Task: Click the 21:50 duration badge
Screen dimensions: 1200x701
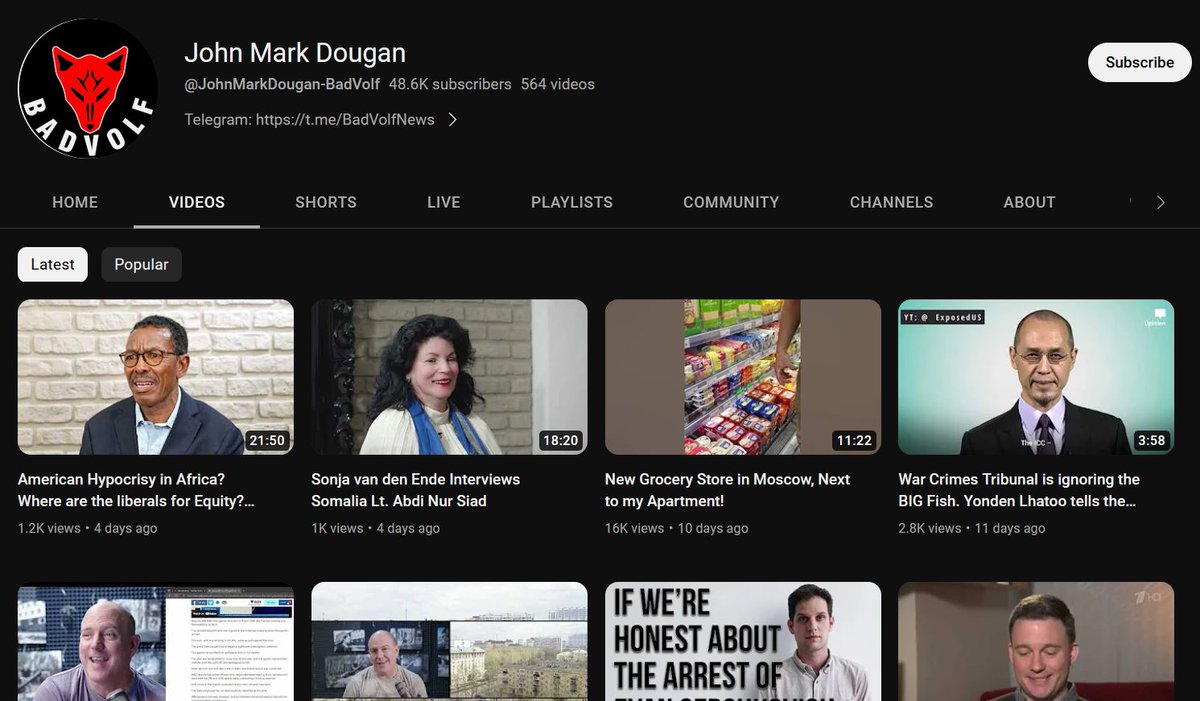Action: click(x=267, y=440)
